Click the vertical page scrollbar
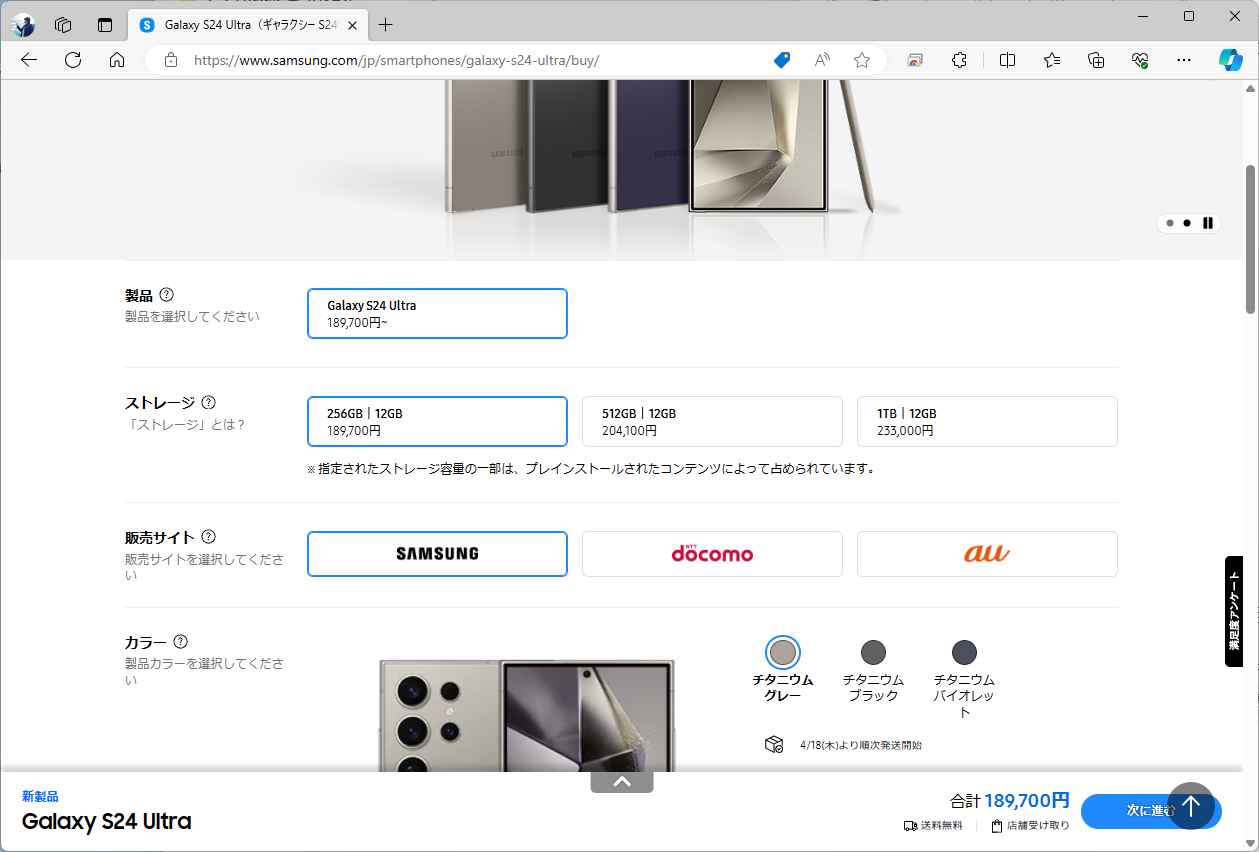The width and height of the screenshot is (1259, 852). pos(1250,239)
